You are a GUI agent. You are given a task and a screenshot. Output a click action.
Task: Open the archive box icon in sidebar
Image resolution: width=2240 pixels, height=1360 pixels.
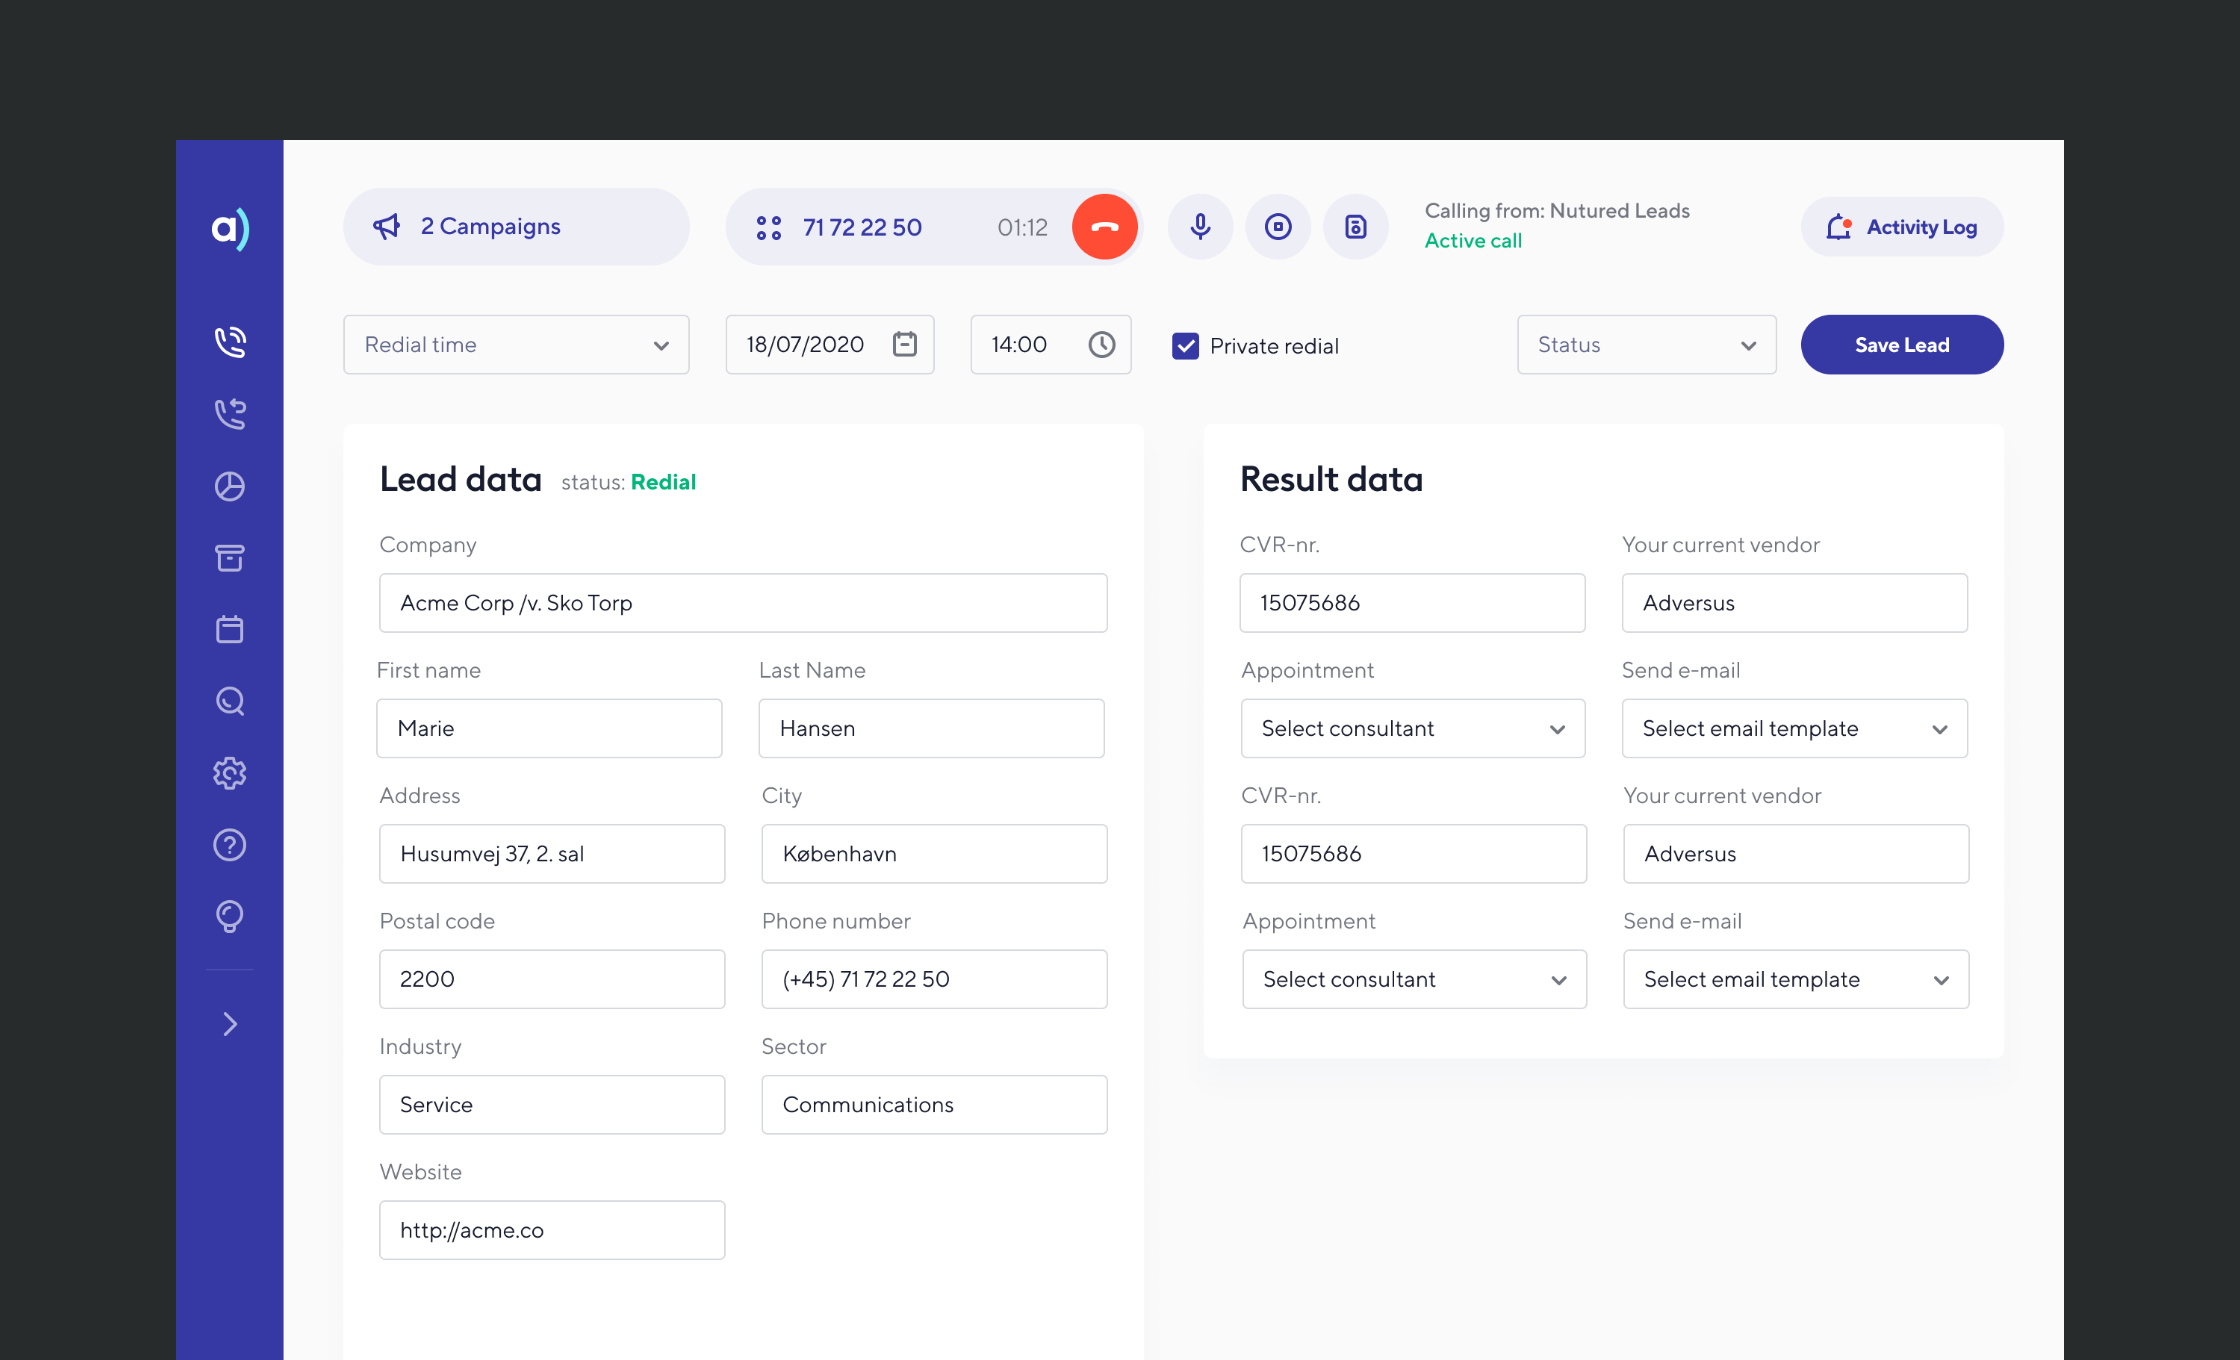point(230,558)
